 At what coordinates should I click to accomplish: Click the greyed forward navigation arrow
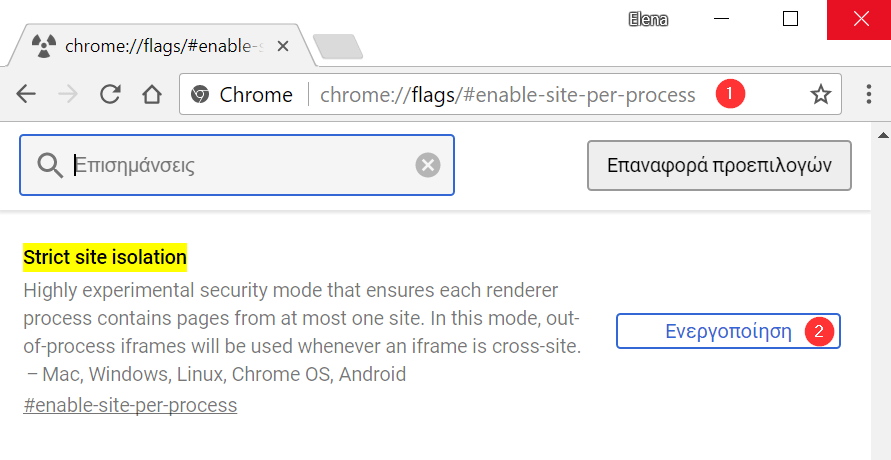68,94
